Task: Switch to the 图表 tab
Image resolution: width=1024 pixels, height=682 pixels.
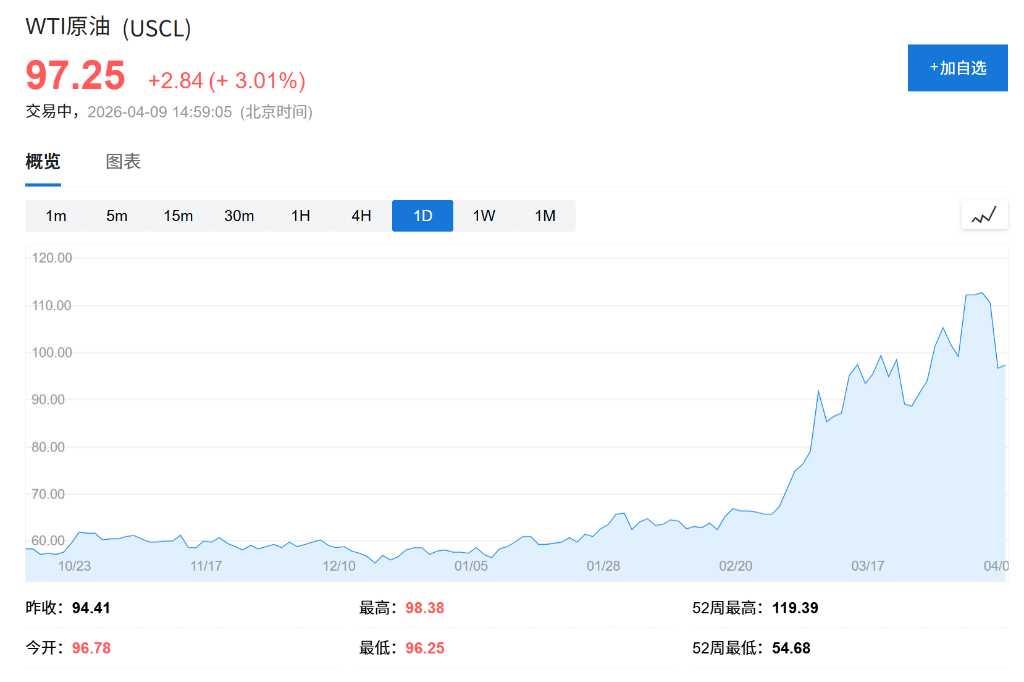Action: (122, 161)
